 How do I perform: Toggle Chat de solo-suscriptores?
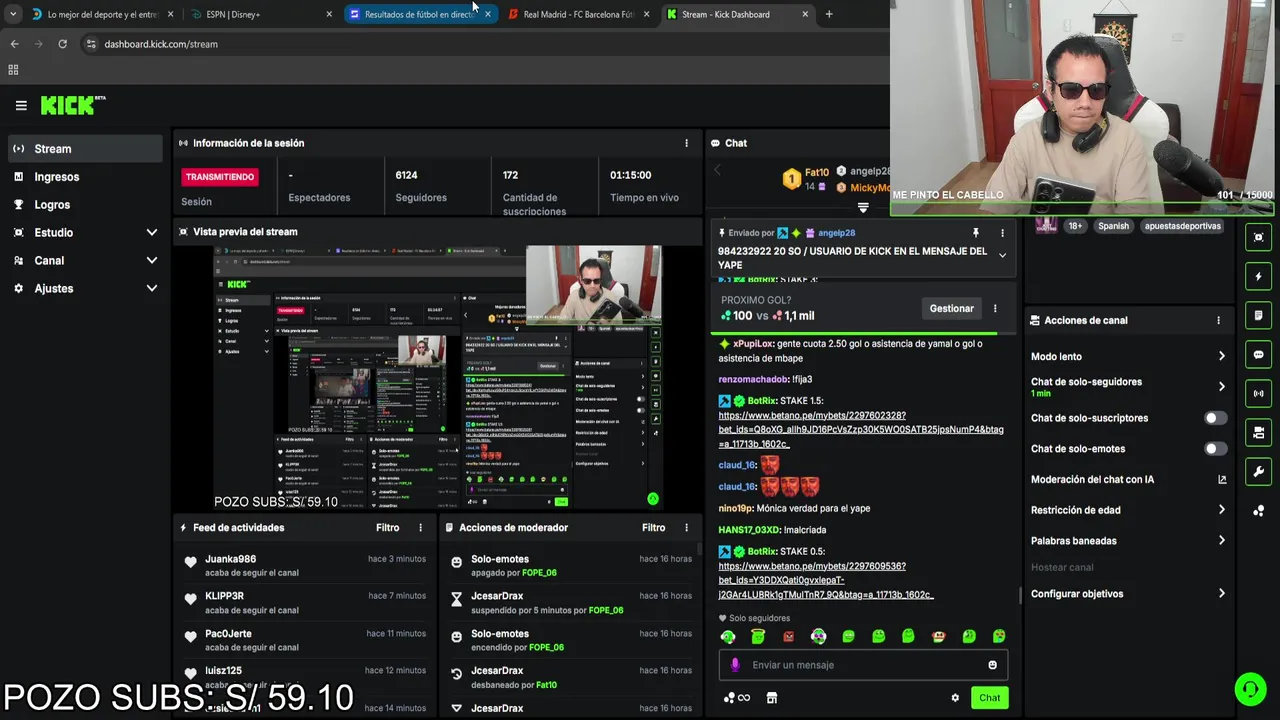[1215, 418]
